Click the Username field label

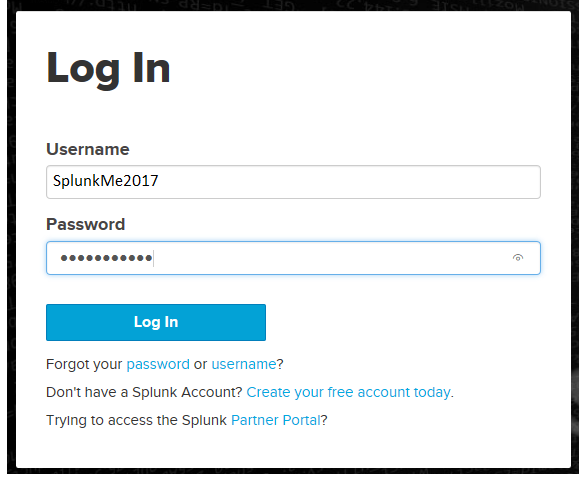click(88, 149)
